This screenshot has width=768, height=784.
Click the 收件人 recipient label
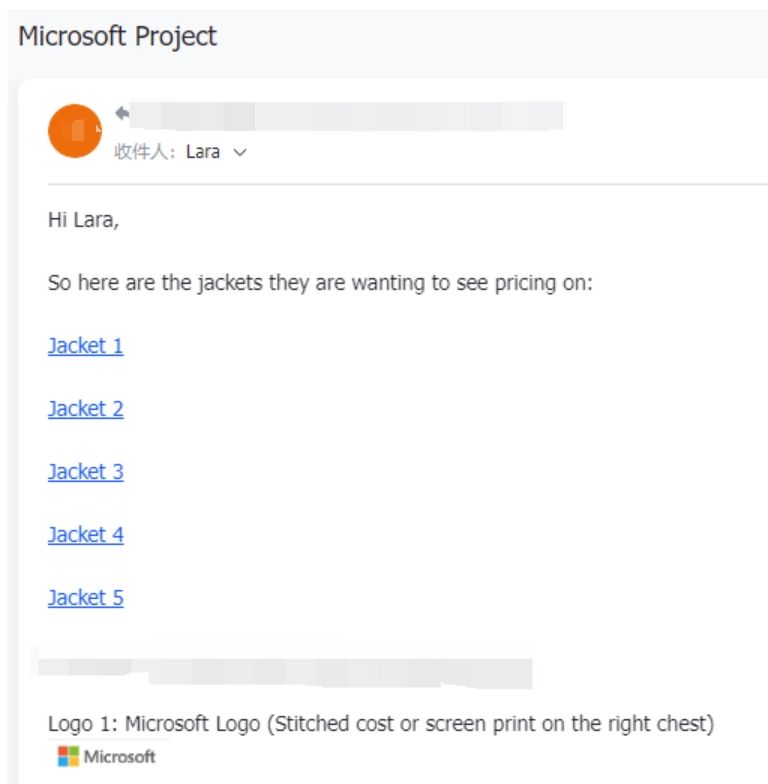tap(146, 153)
